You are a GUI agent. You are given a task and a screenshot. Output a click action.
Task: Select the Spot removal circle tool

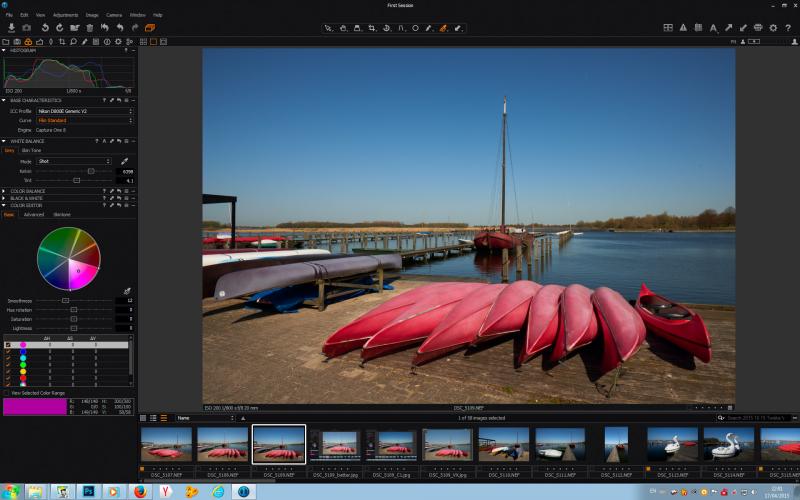415,28
